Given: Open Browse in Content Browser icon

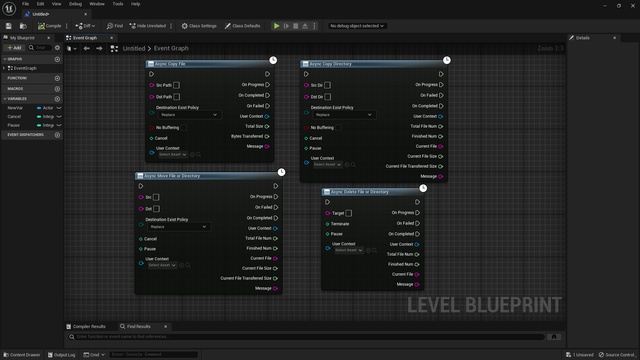Looking at the screenshot, I should [x=23, y=26].
